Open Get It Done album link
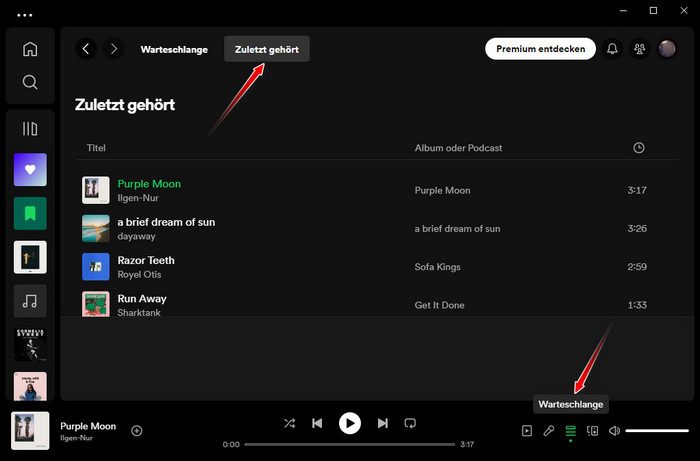Image resolution: width=700 pixels, height=461 pixels. click(x=439, y=305)
